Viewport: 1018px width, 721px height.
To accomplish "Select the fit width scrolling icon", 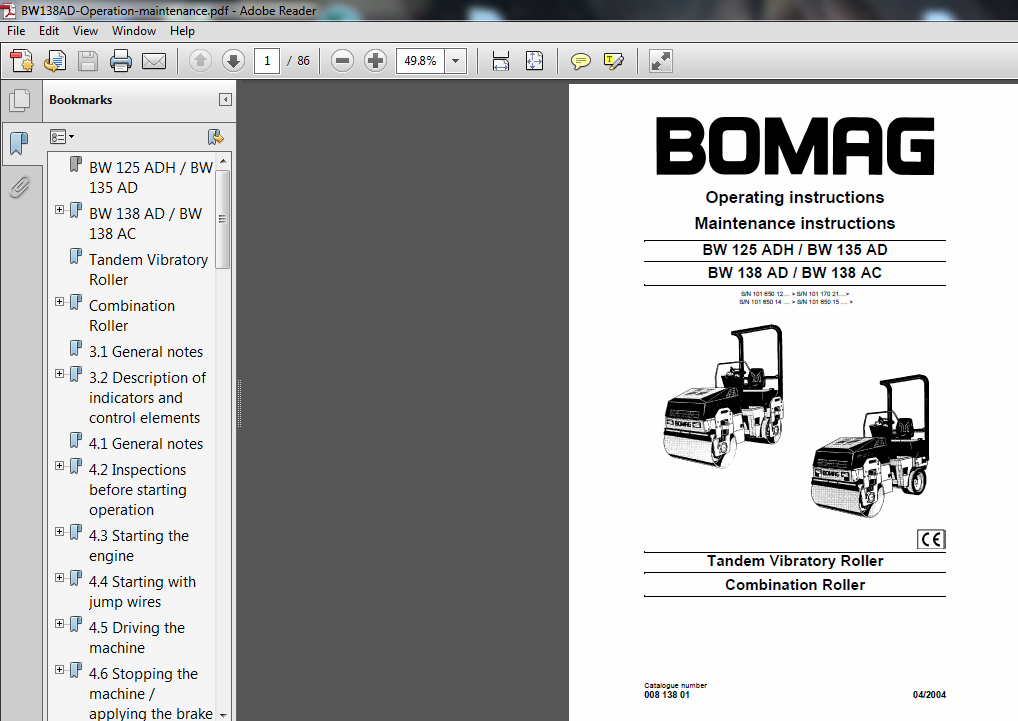I will 501,61.
